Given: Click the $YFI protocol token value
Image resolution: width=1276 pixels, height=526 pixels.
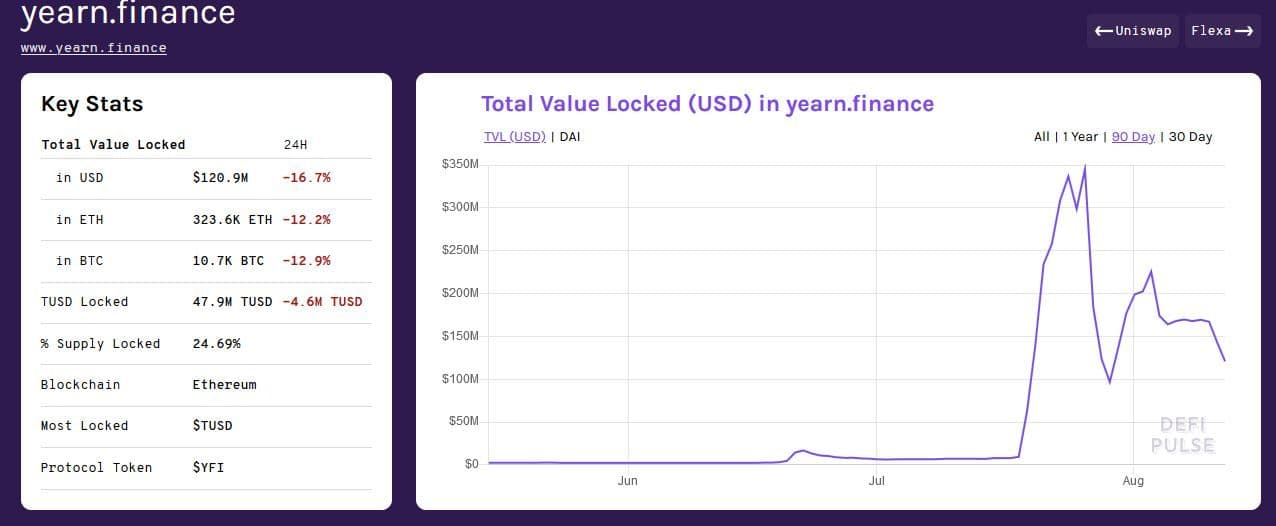Looking at the screenshot, I should pyautogui.click(x=208, y=467).
